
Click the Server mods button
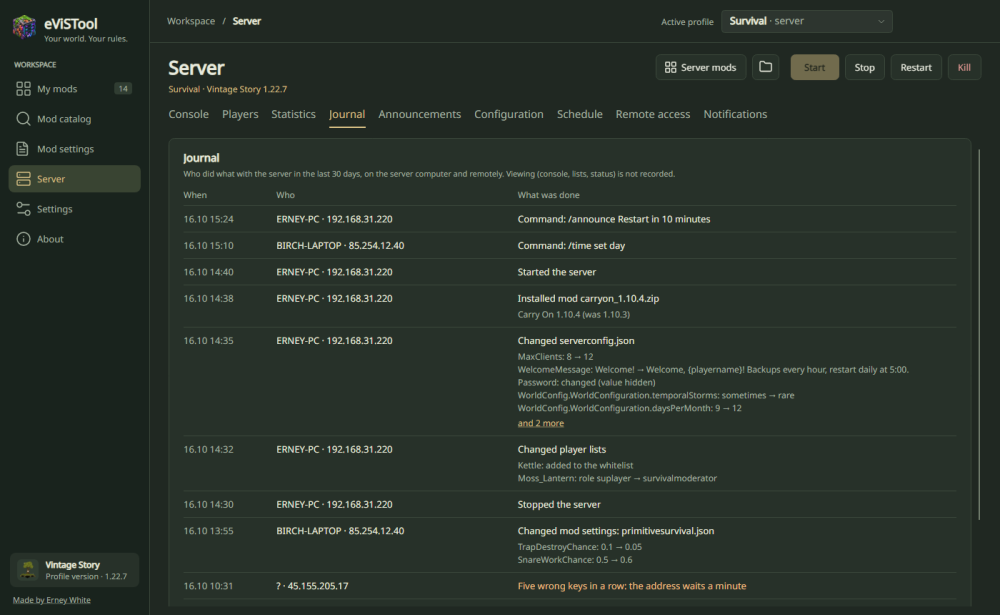click(x=701, y=67)
